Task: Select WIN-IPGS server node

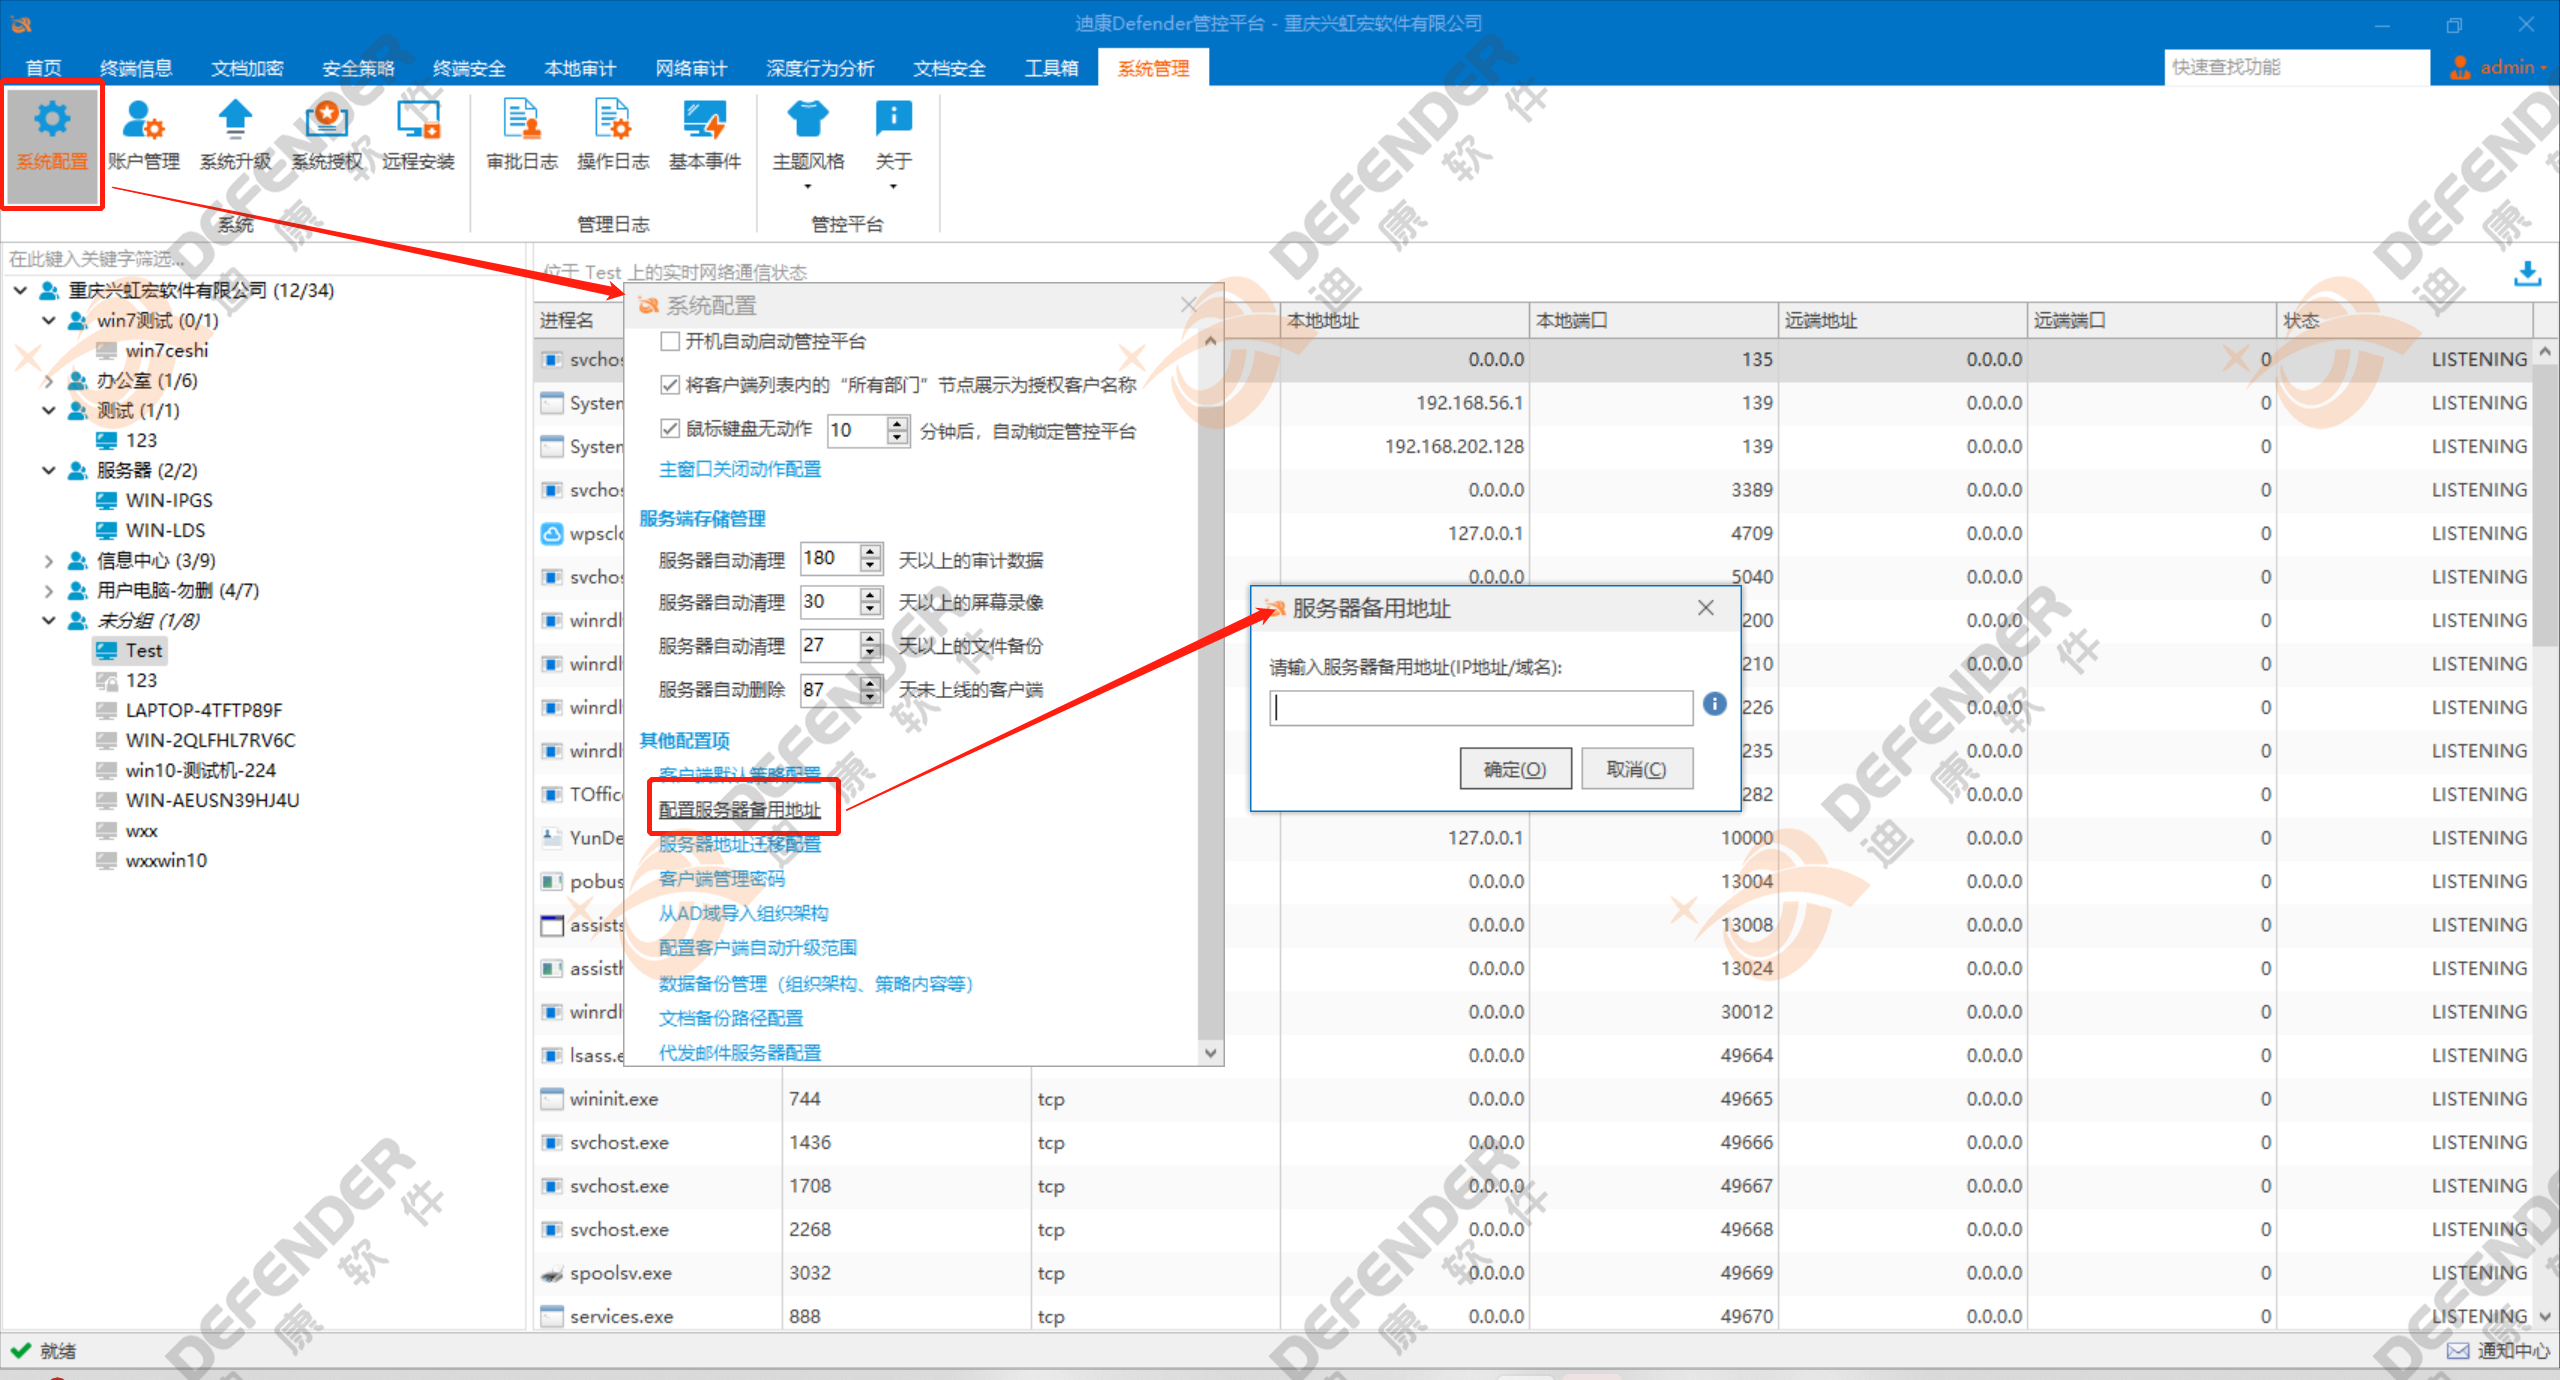Action: tap(154, 500)
